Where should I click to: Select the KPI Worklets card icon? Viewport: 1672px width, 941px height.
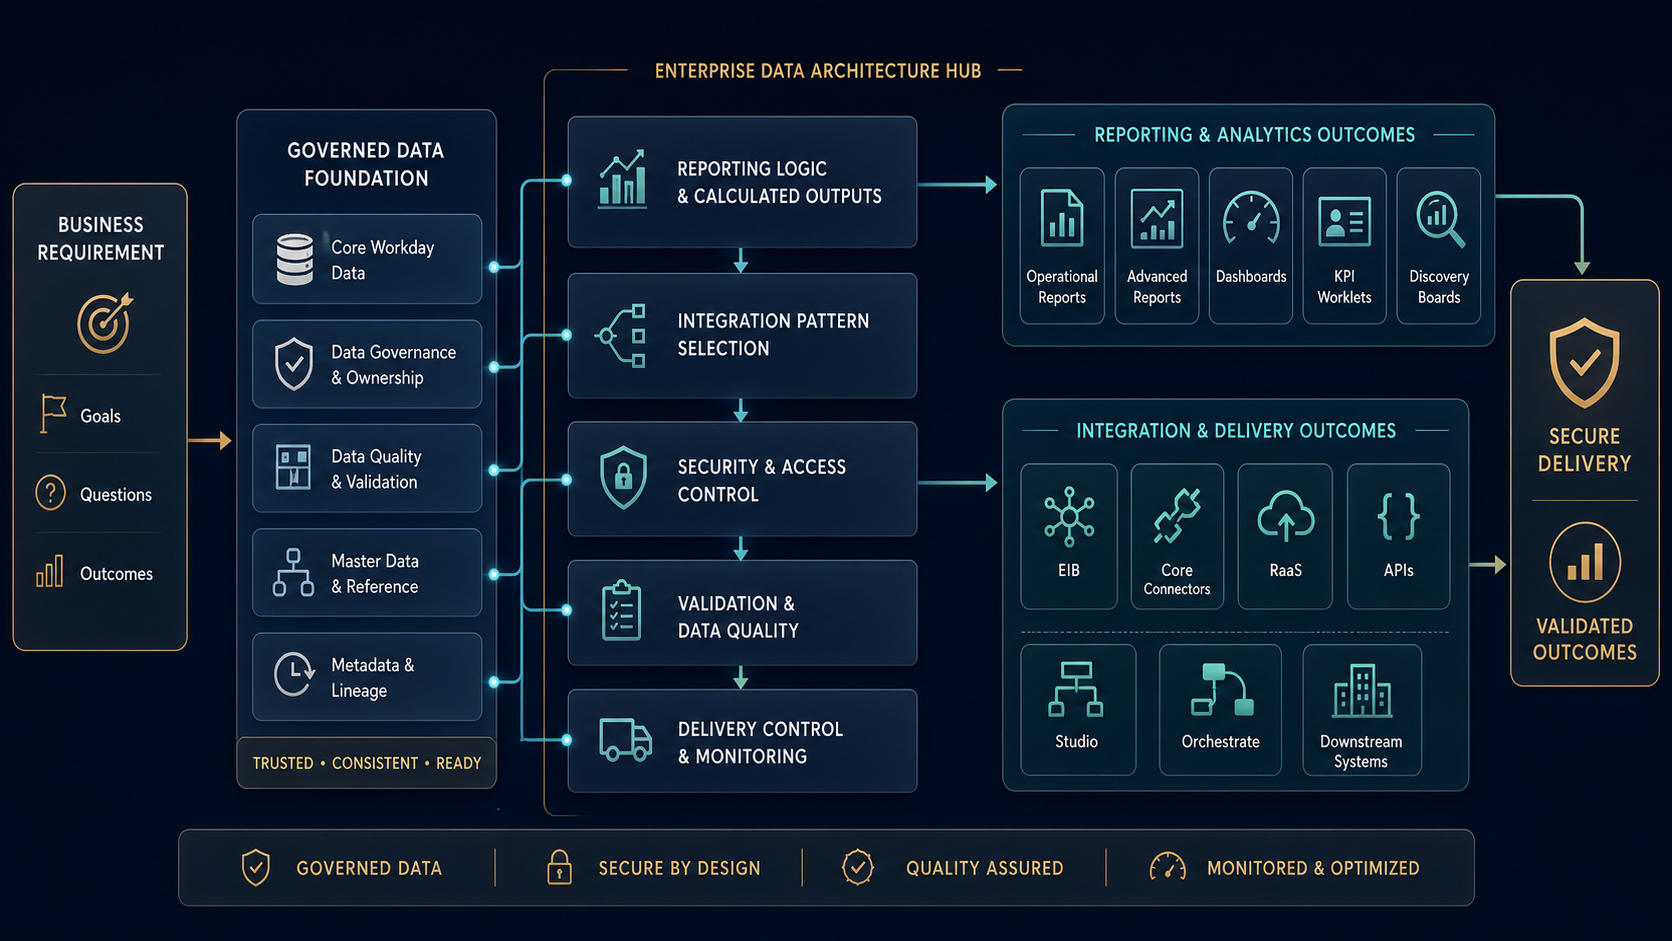(x=1345, y=221)
